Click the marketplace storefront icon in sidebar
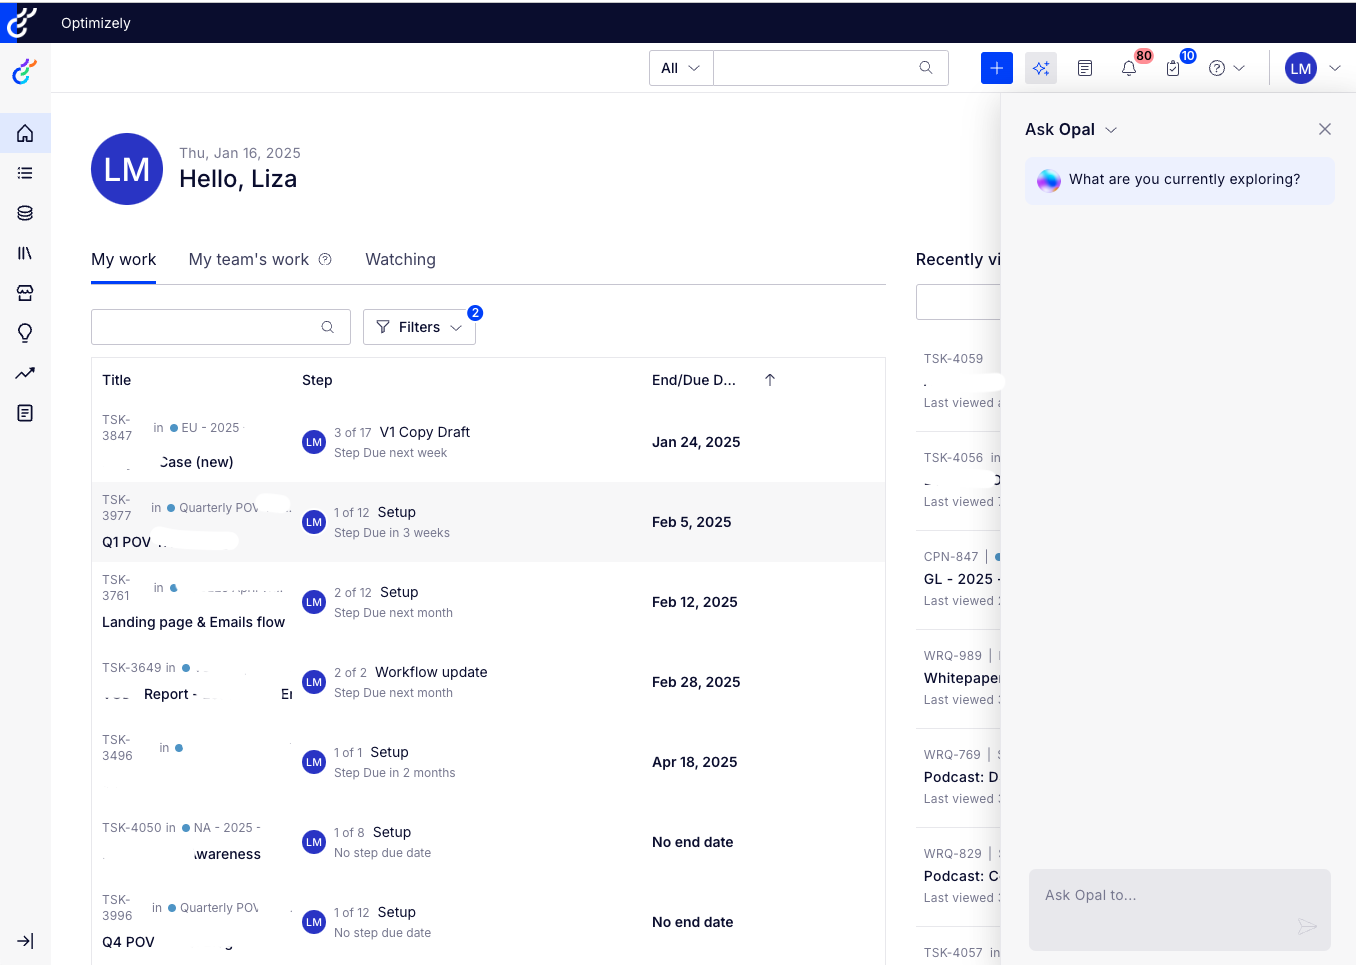Screen dimensions: 1356x965 tap(25, 293)
